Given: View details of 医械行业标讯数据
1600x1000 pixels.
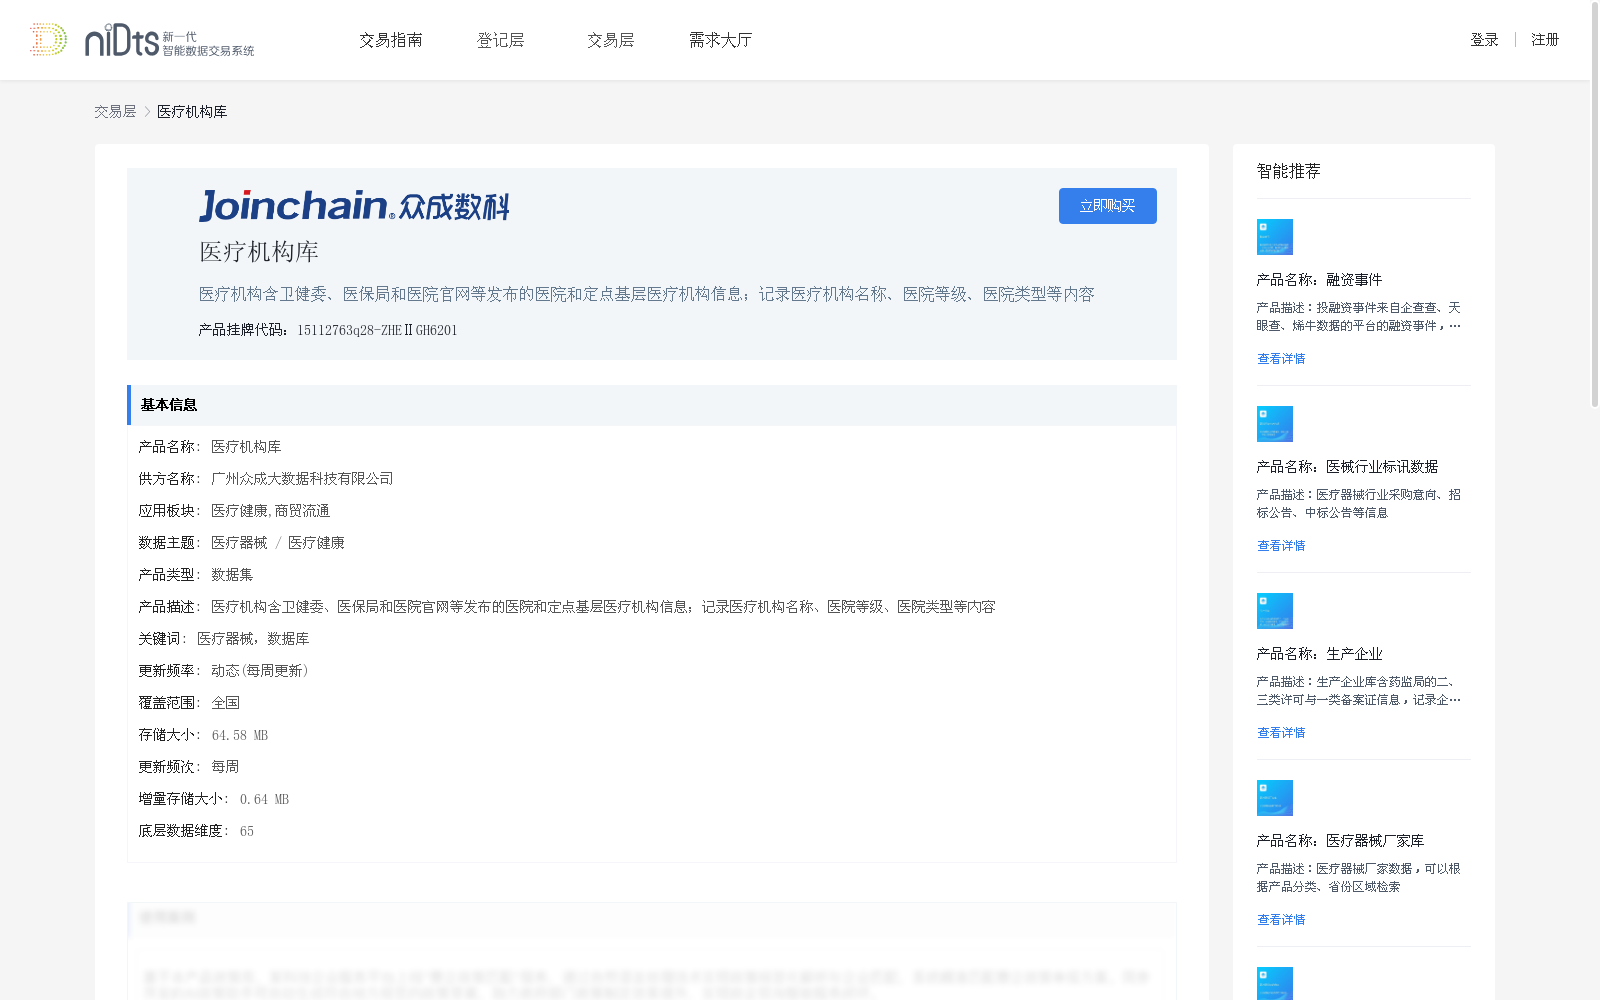Looking at the screenshot, I should point(1281,546).
